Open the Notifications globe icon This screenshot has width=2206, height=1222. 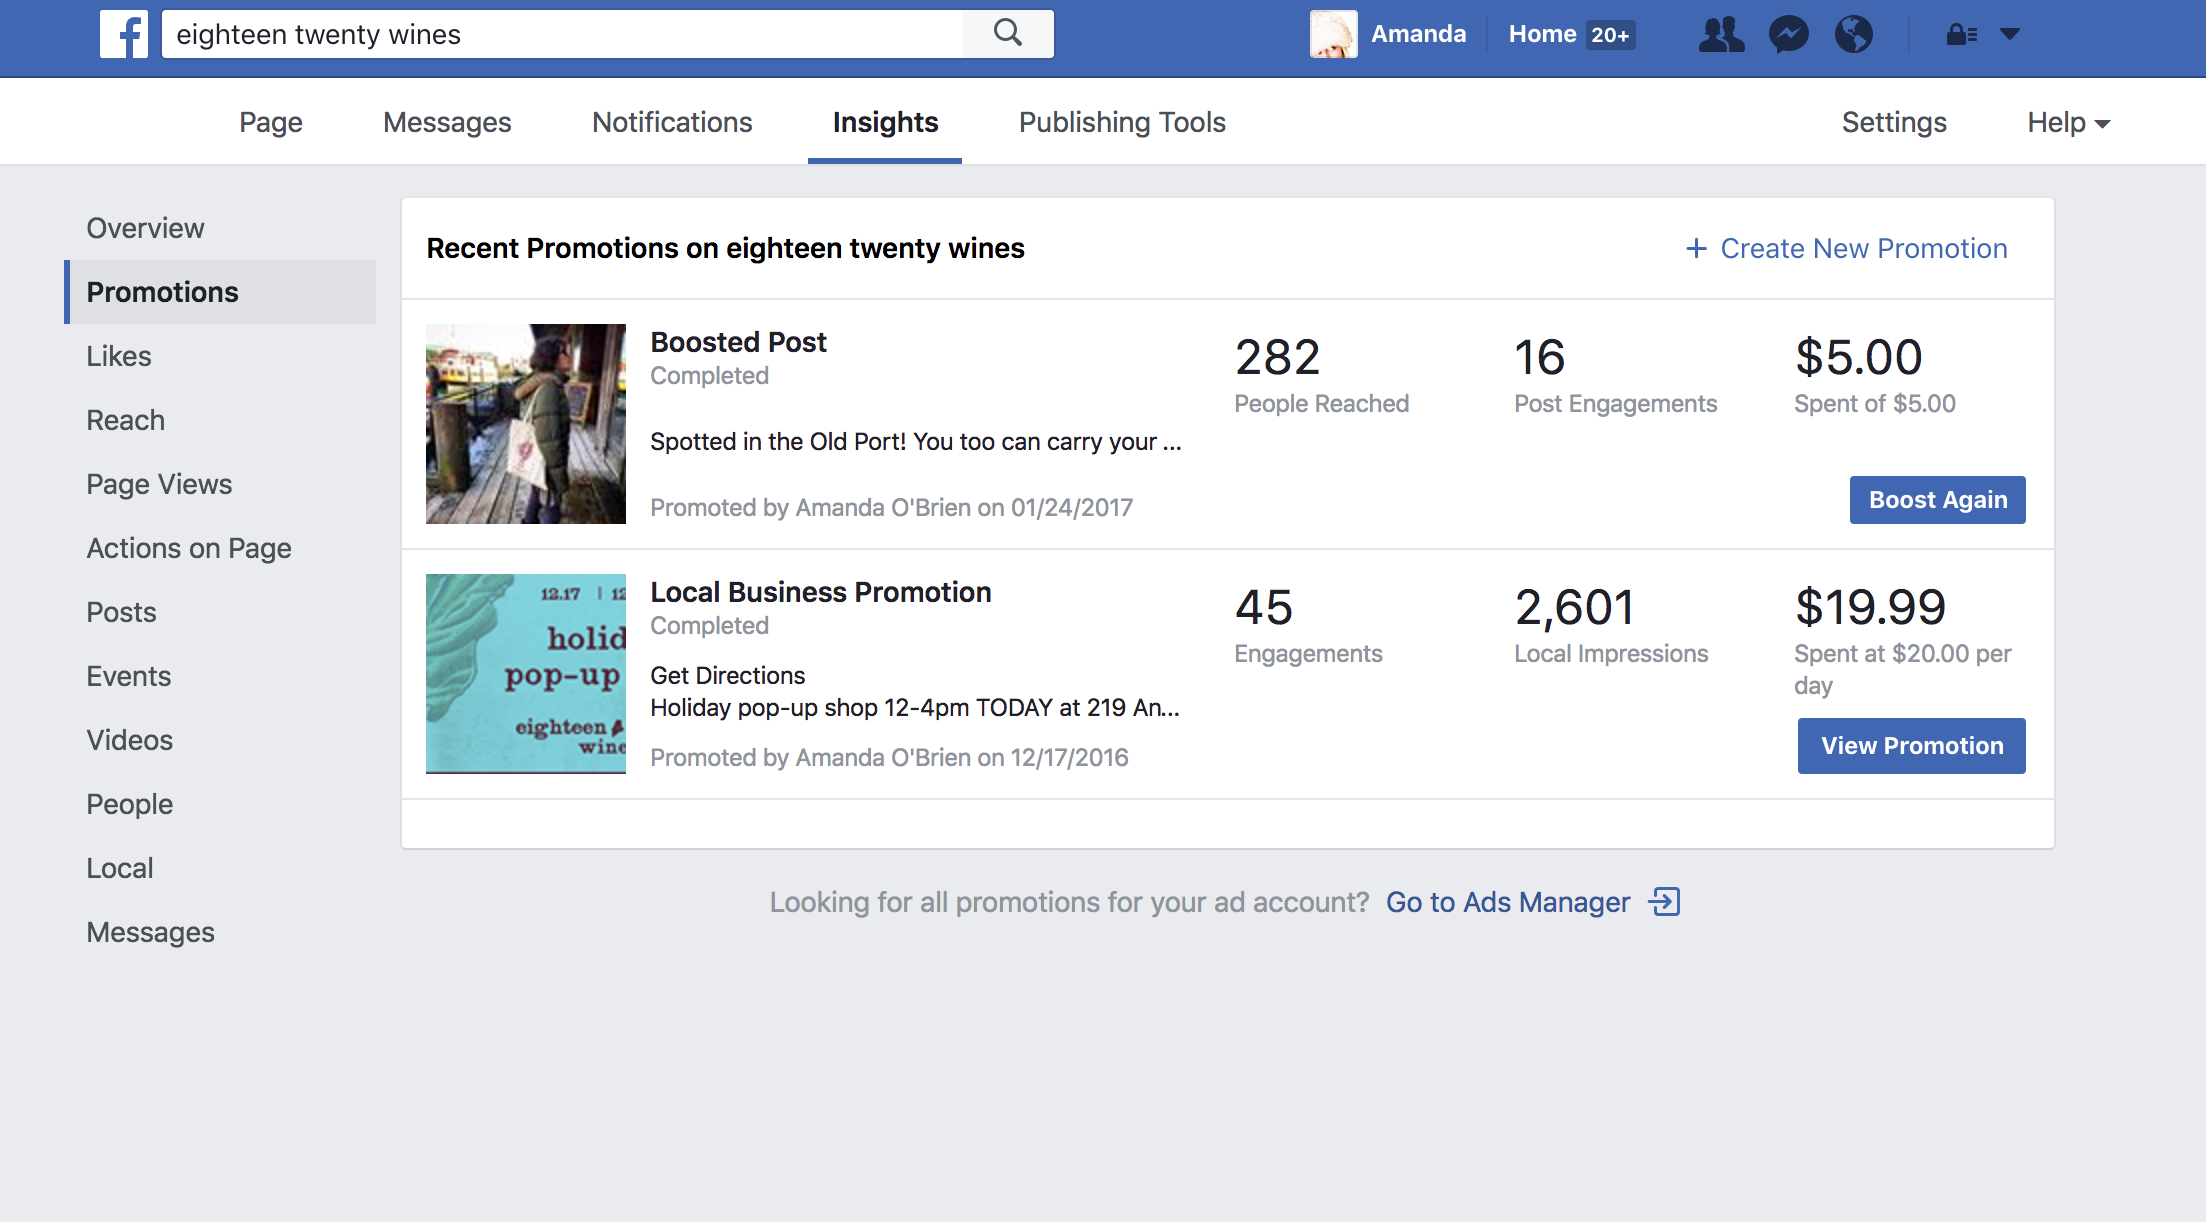[1853, 34]
